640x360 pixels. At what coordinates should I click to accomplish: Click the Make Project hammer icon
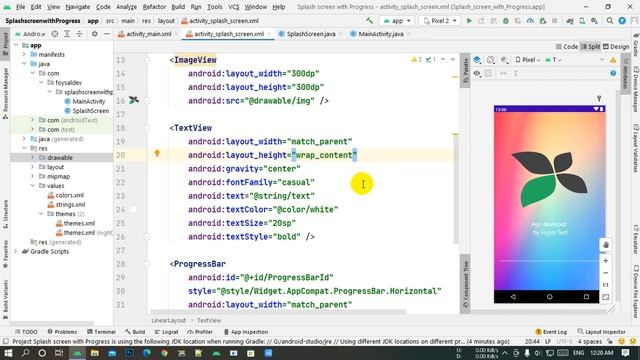(369, 20)
